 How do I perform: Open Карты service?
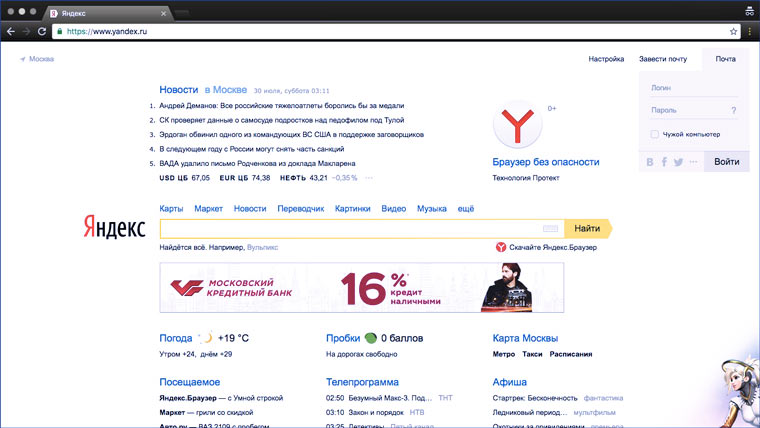pos(171,209)
